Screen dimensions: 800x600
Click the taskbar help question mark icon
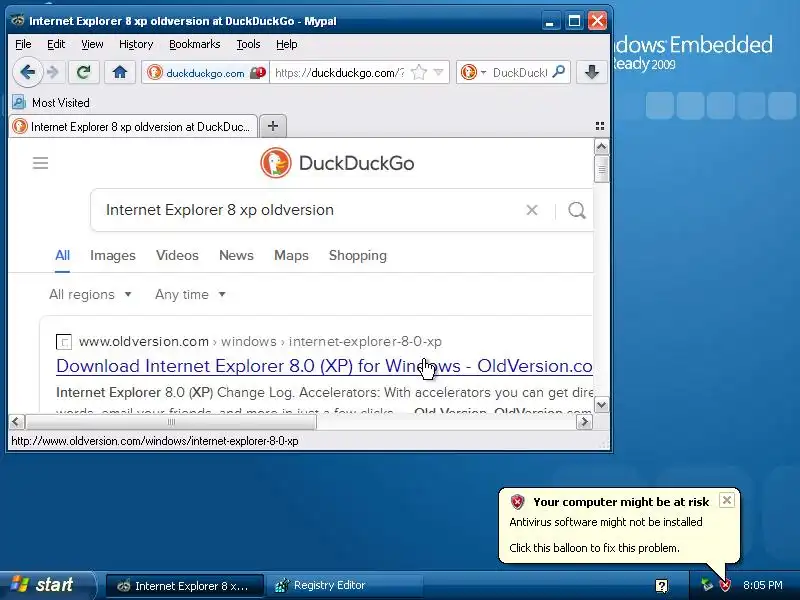click(x=661, y=586)
